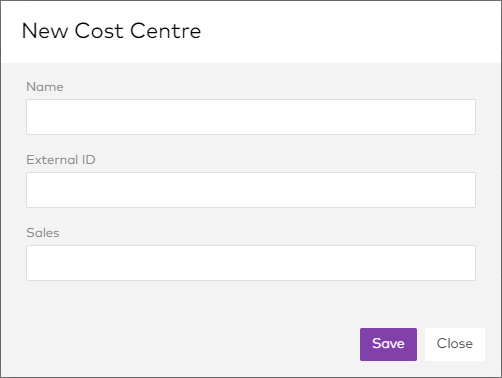Cancel the form using Close
This screenshot has height=378, width=502.
pyautogui.click(x=455, y=344)
